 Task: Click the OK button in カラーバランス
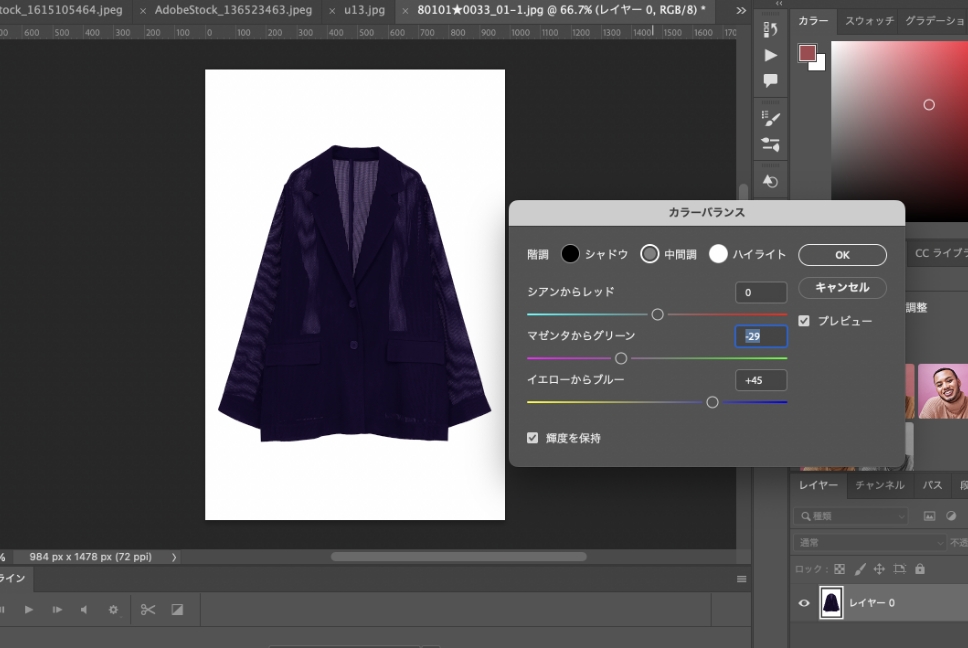pos(842,255)
